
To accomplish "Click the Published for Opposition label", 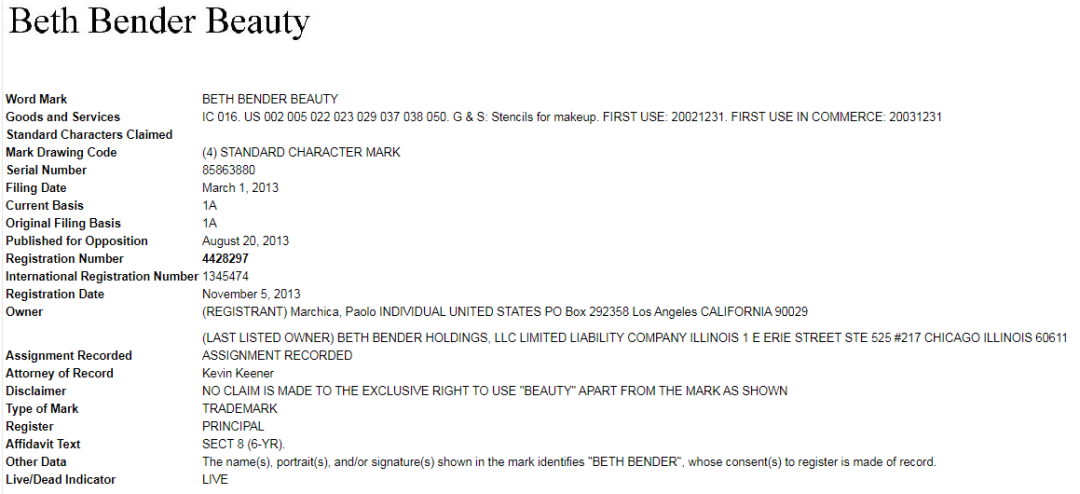I will [x=76, y=241].
